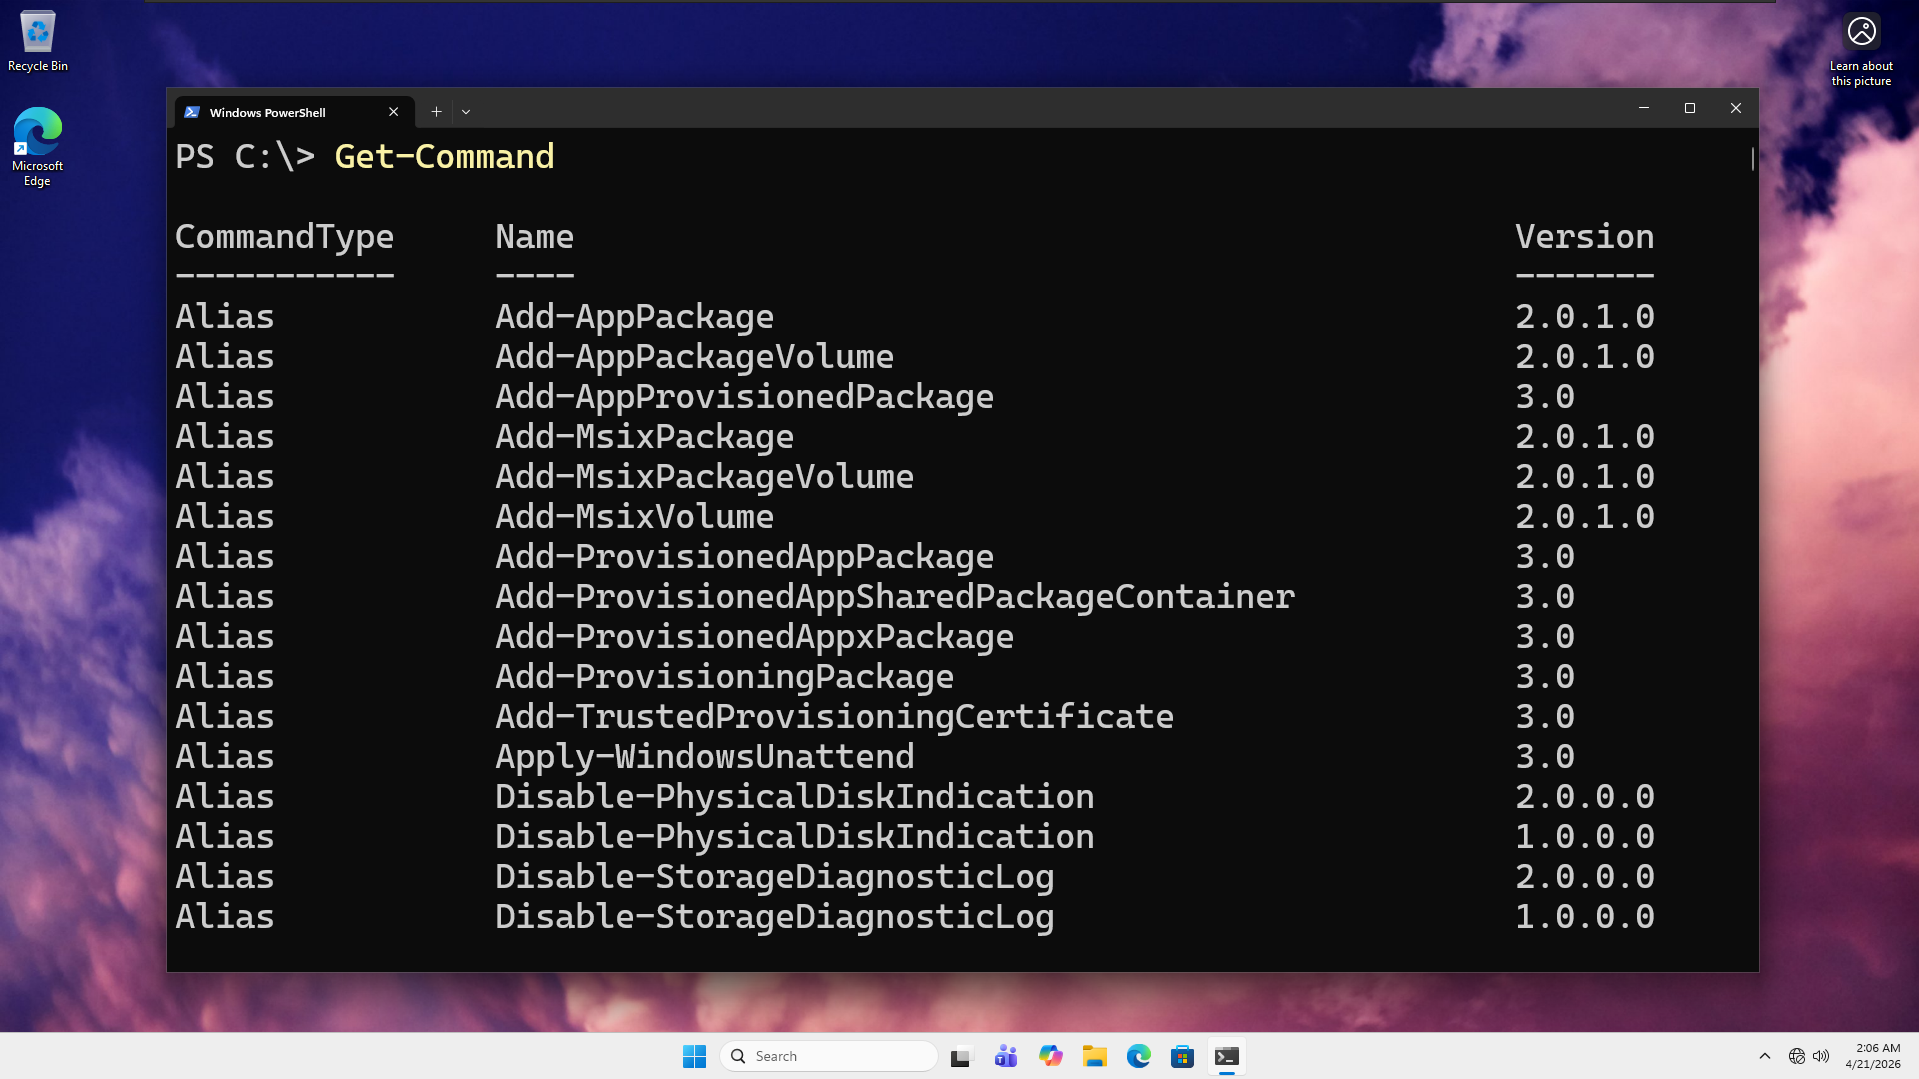This screenshot has width=1919, height=1079.
Task: Click the Terminal icon on the taskbar
Action: (x=1226, y=1056)
